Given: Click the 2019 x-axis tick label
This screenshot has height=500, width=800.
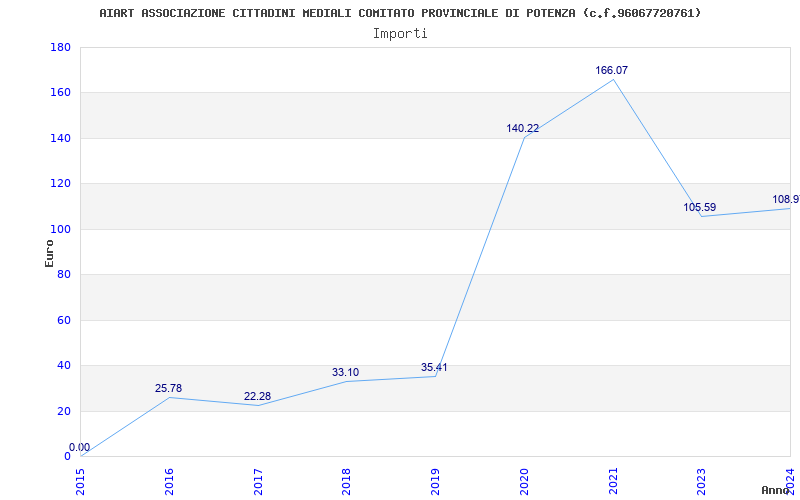Looking at the screenshot, I should click(435, 482).
